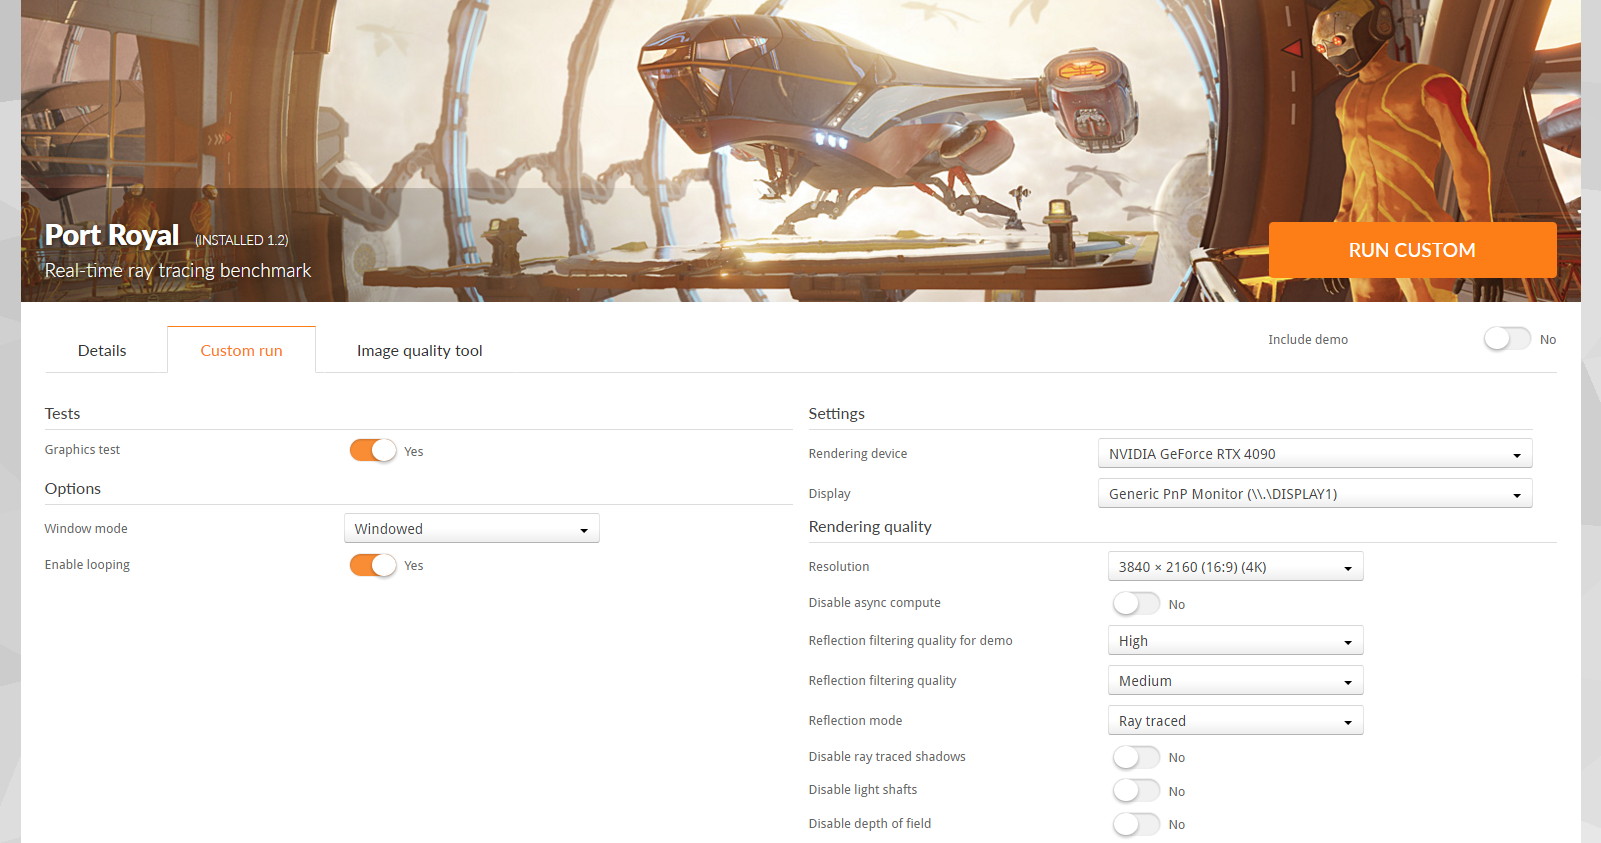Screen dimensions: 1601x843
Task: Click the Disable ray traced shadows label
Action: (887, 757)
